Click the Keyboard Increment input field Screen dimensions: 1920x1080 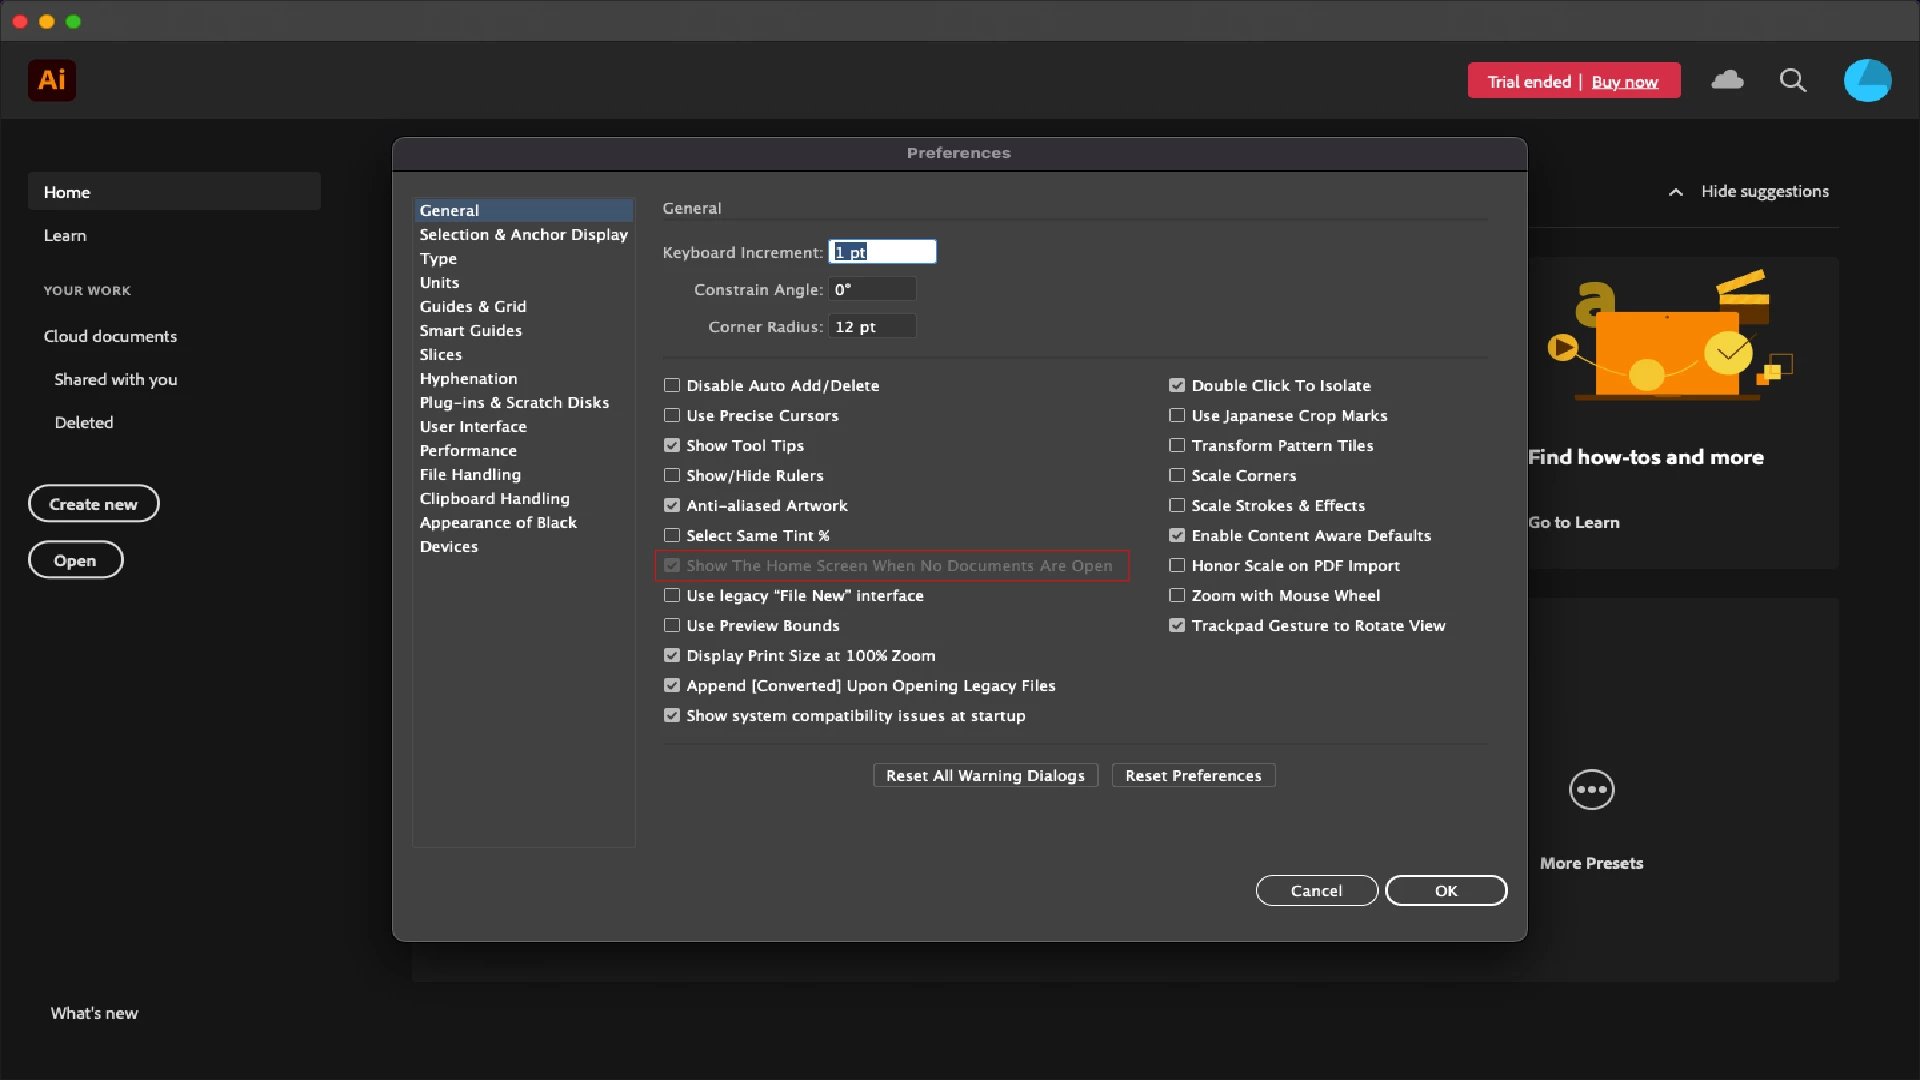tap(882, 252)
